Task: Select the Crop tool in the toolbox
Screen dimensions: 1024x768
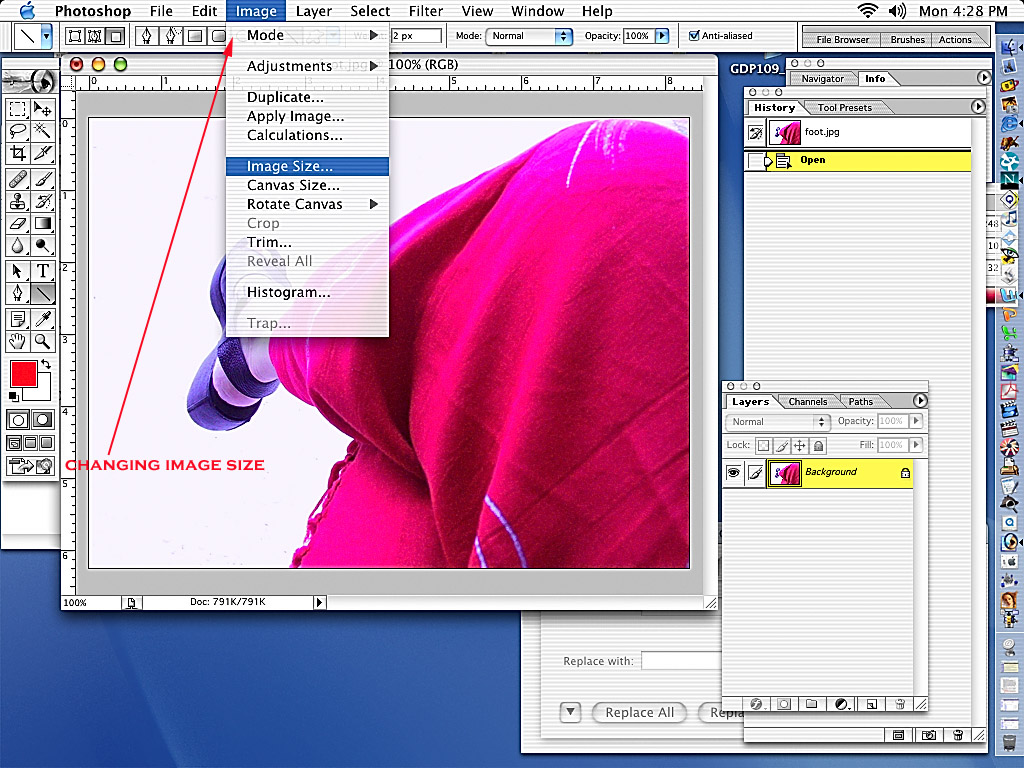Action: coord(18,153)
